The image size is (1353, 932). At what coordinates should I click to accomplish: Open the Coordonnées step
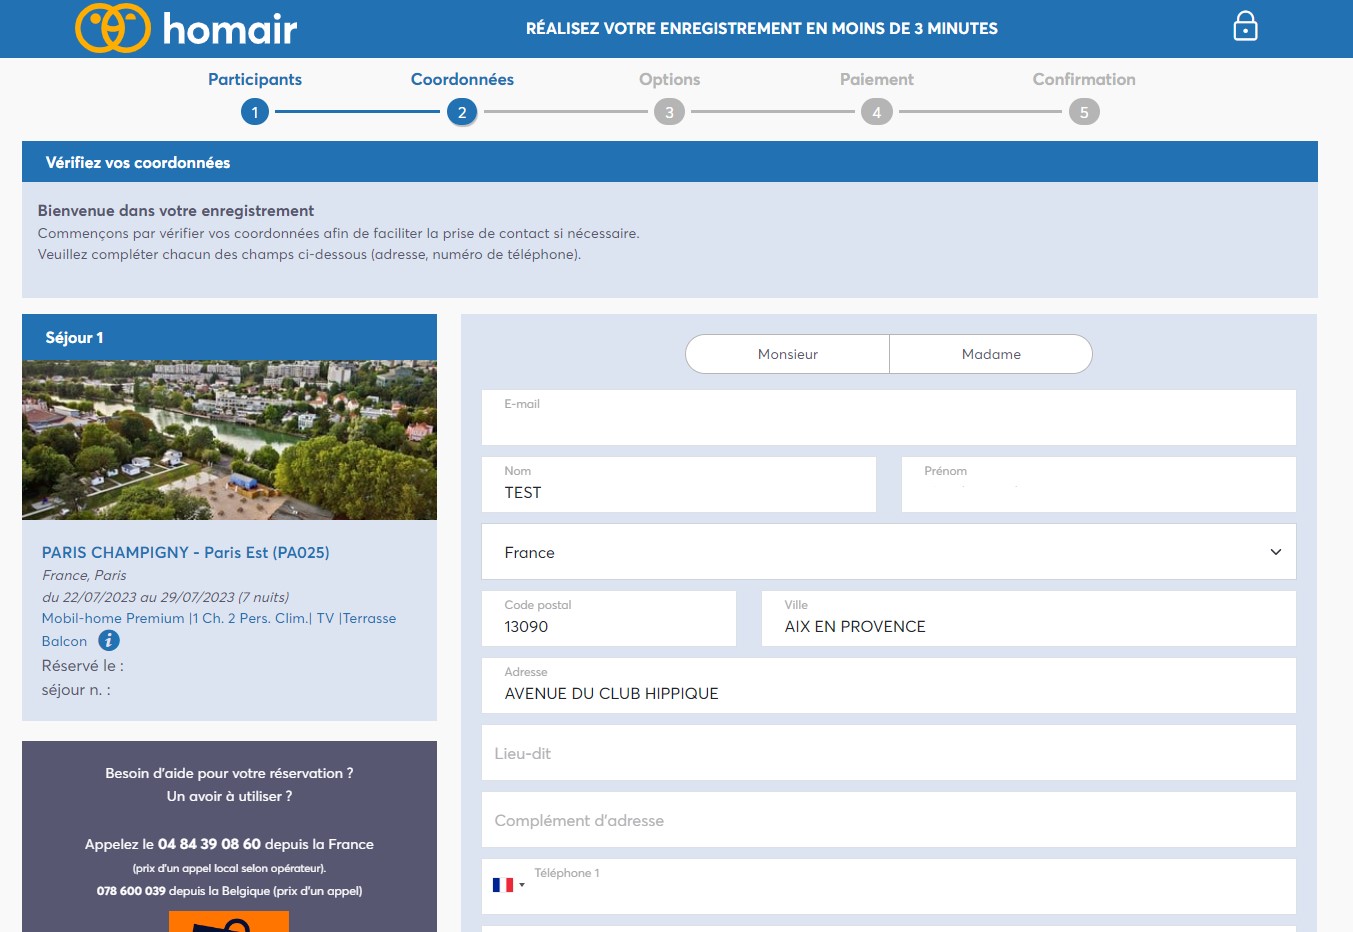point(462,79)
